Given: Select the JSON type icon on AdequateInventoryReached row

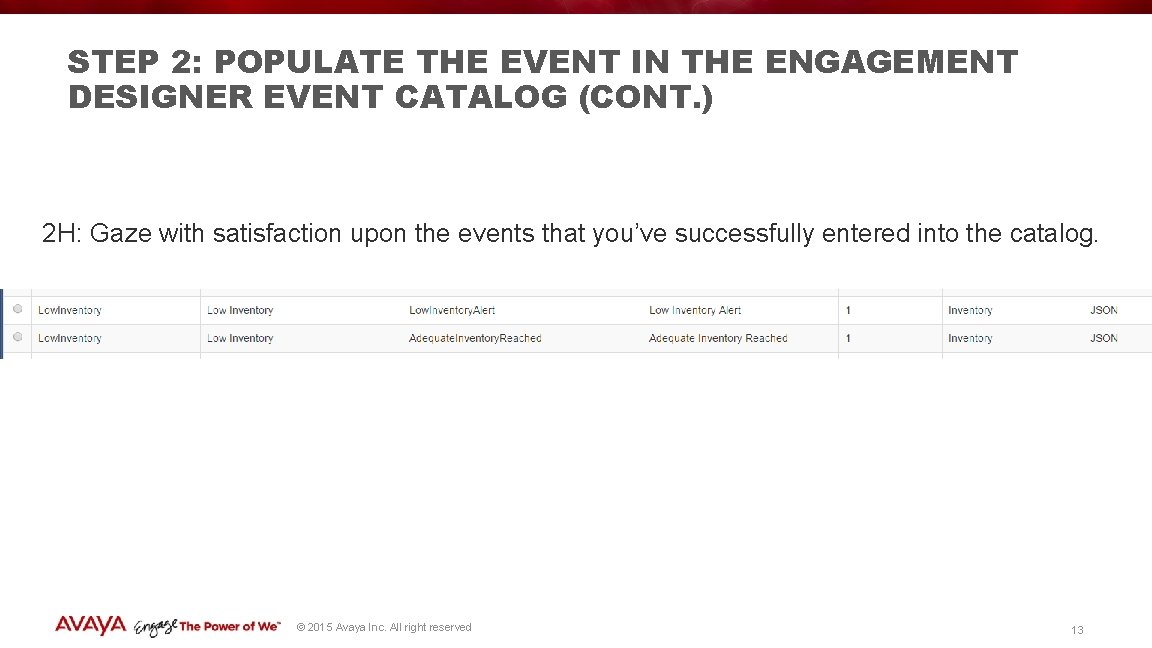Looking at the screenshot, I should click(x=1103, y=338).
